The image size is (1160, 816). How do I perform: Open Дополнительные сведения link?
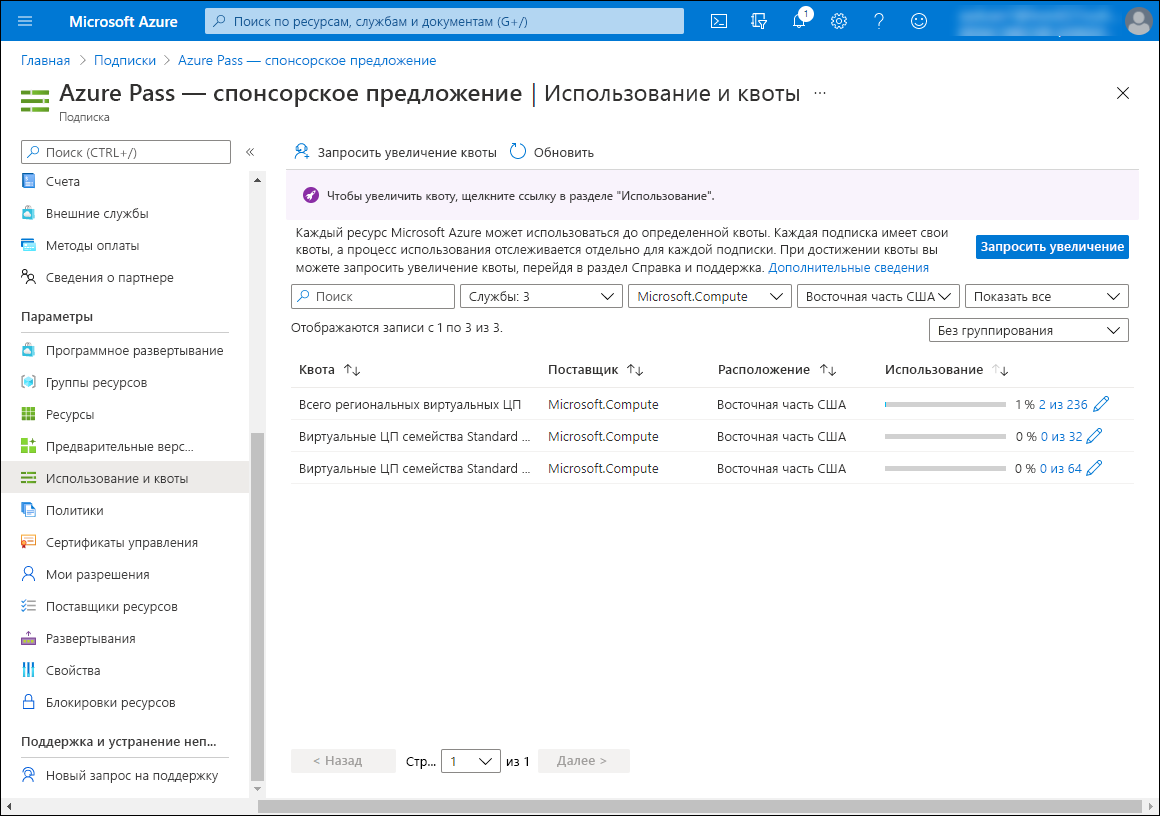pos(849,268)
